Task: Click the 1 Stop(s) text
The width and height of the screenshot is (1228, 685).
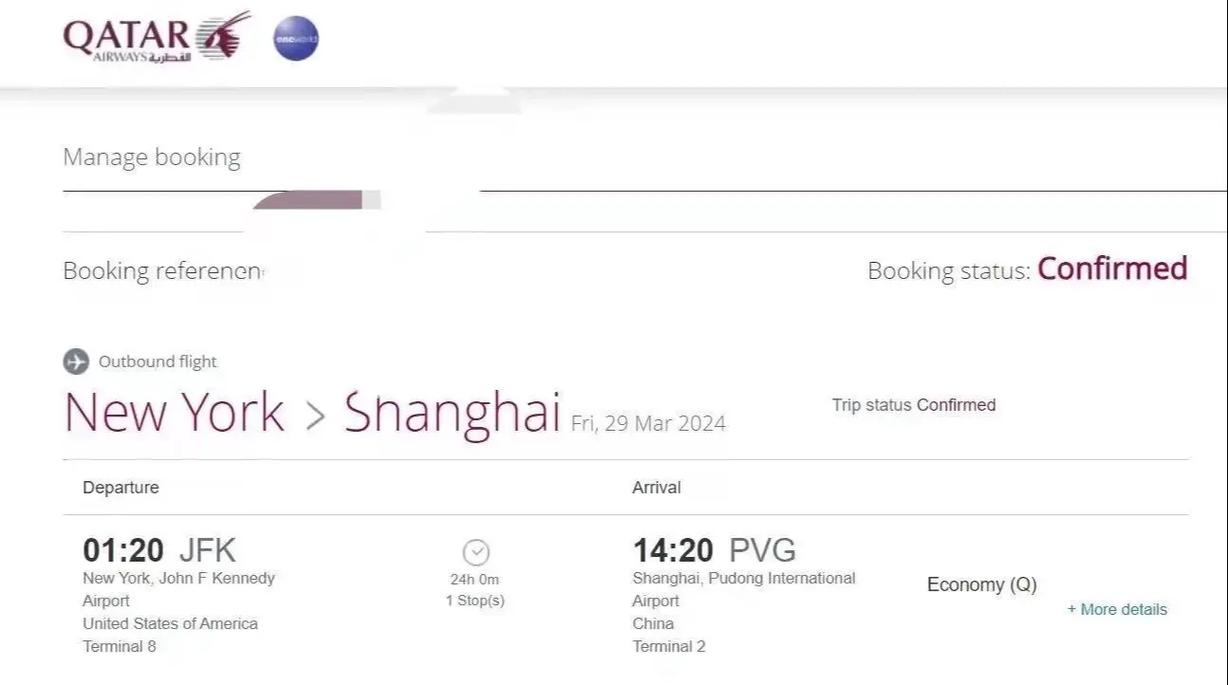Action: pyautogui.click(x=475, y=601)
